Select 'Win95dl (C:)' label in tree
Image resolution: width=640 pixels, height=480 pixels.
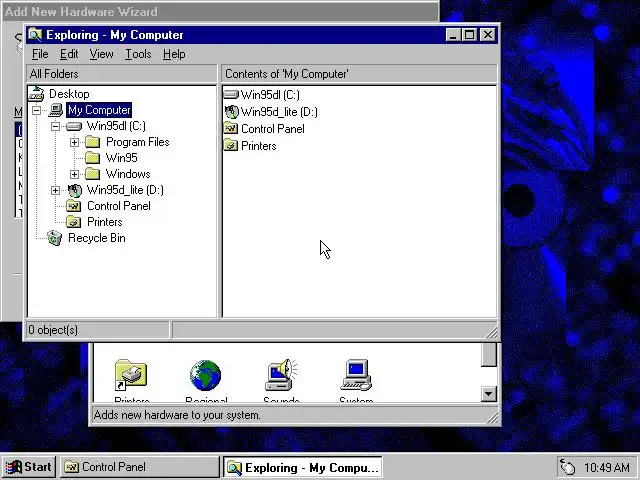116,126
